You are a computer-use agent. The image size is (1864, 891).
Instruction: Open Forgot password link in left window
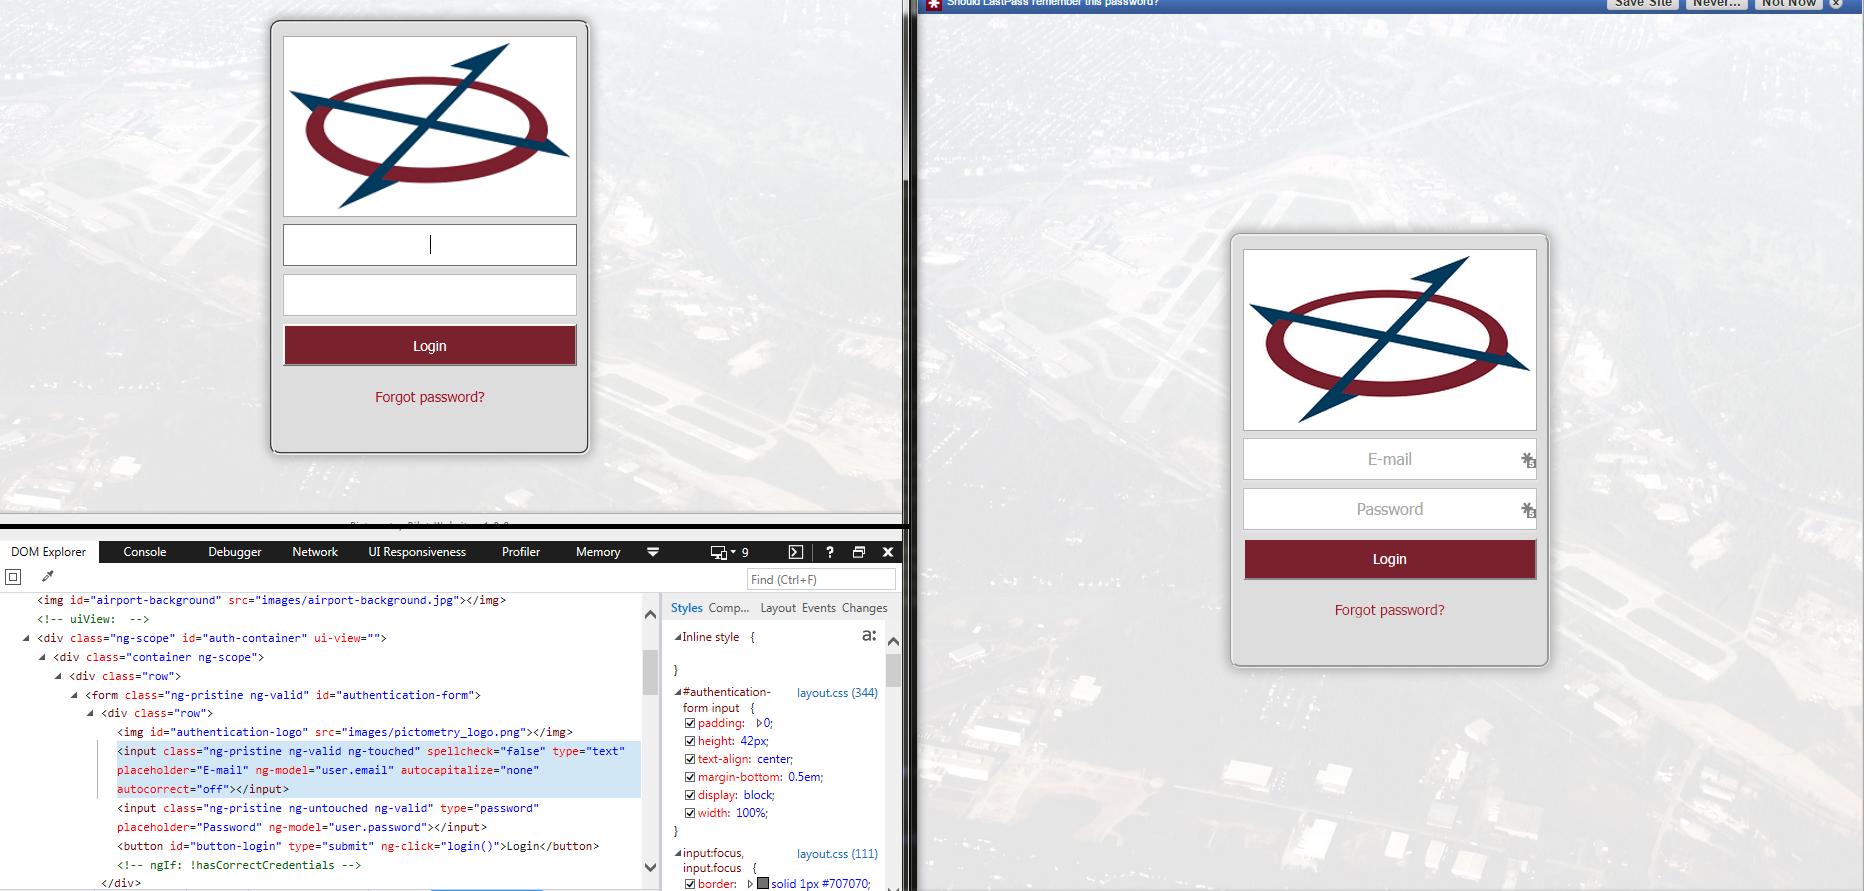(430, 397)
